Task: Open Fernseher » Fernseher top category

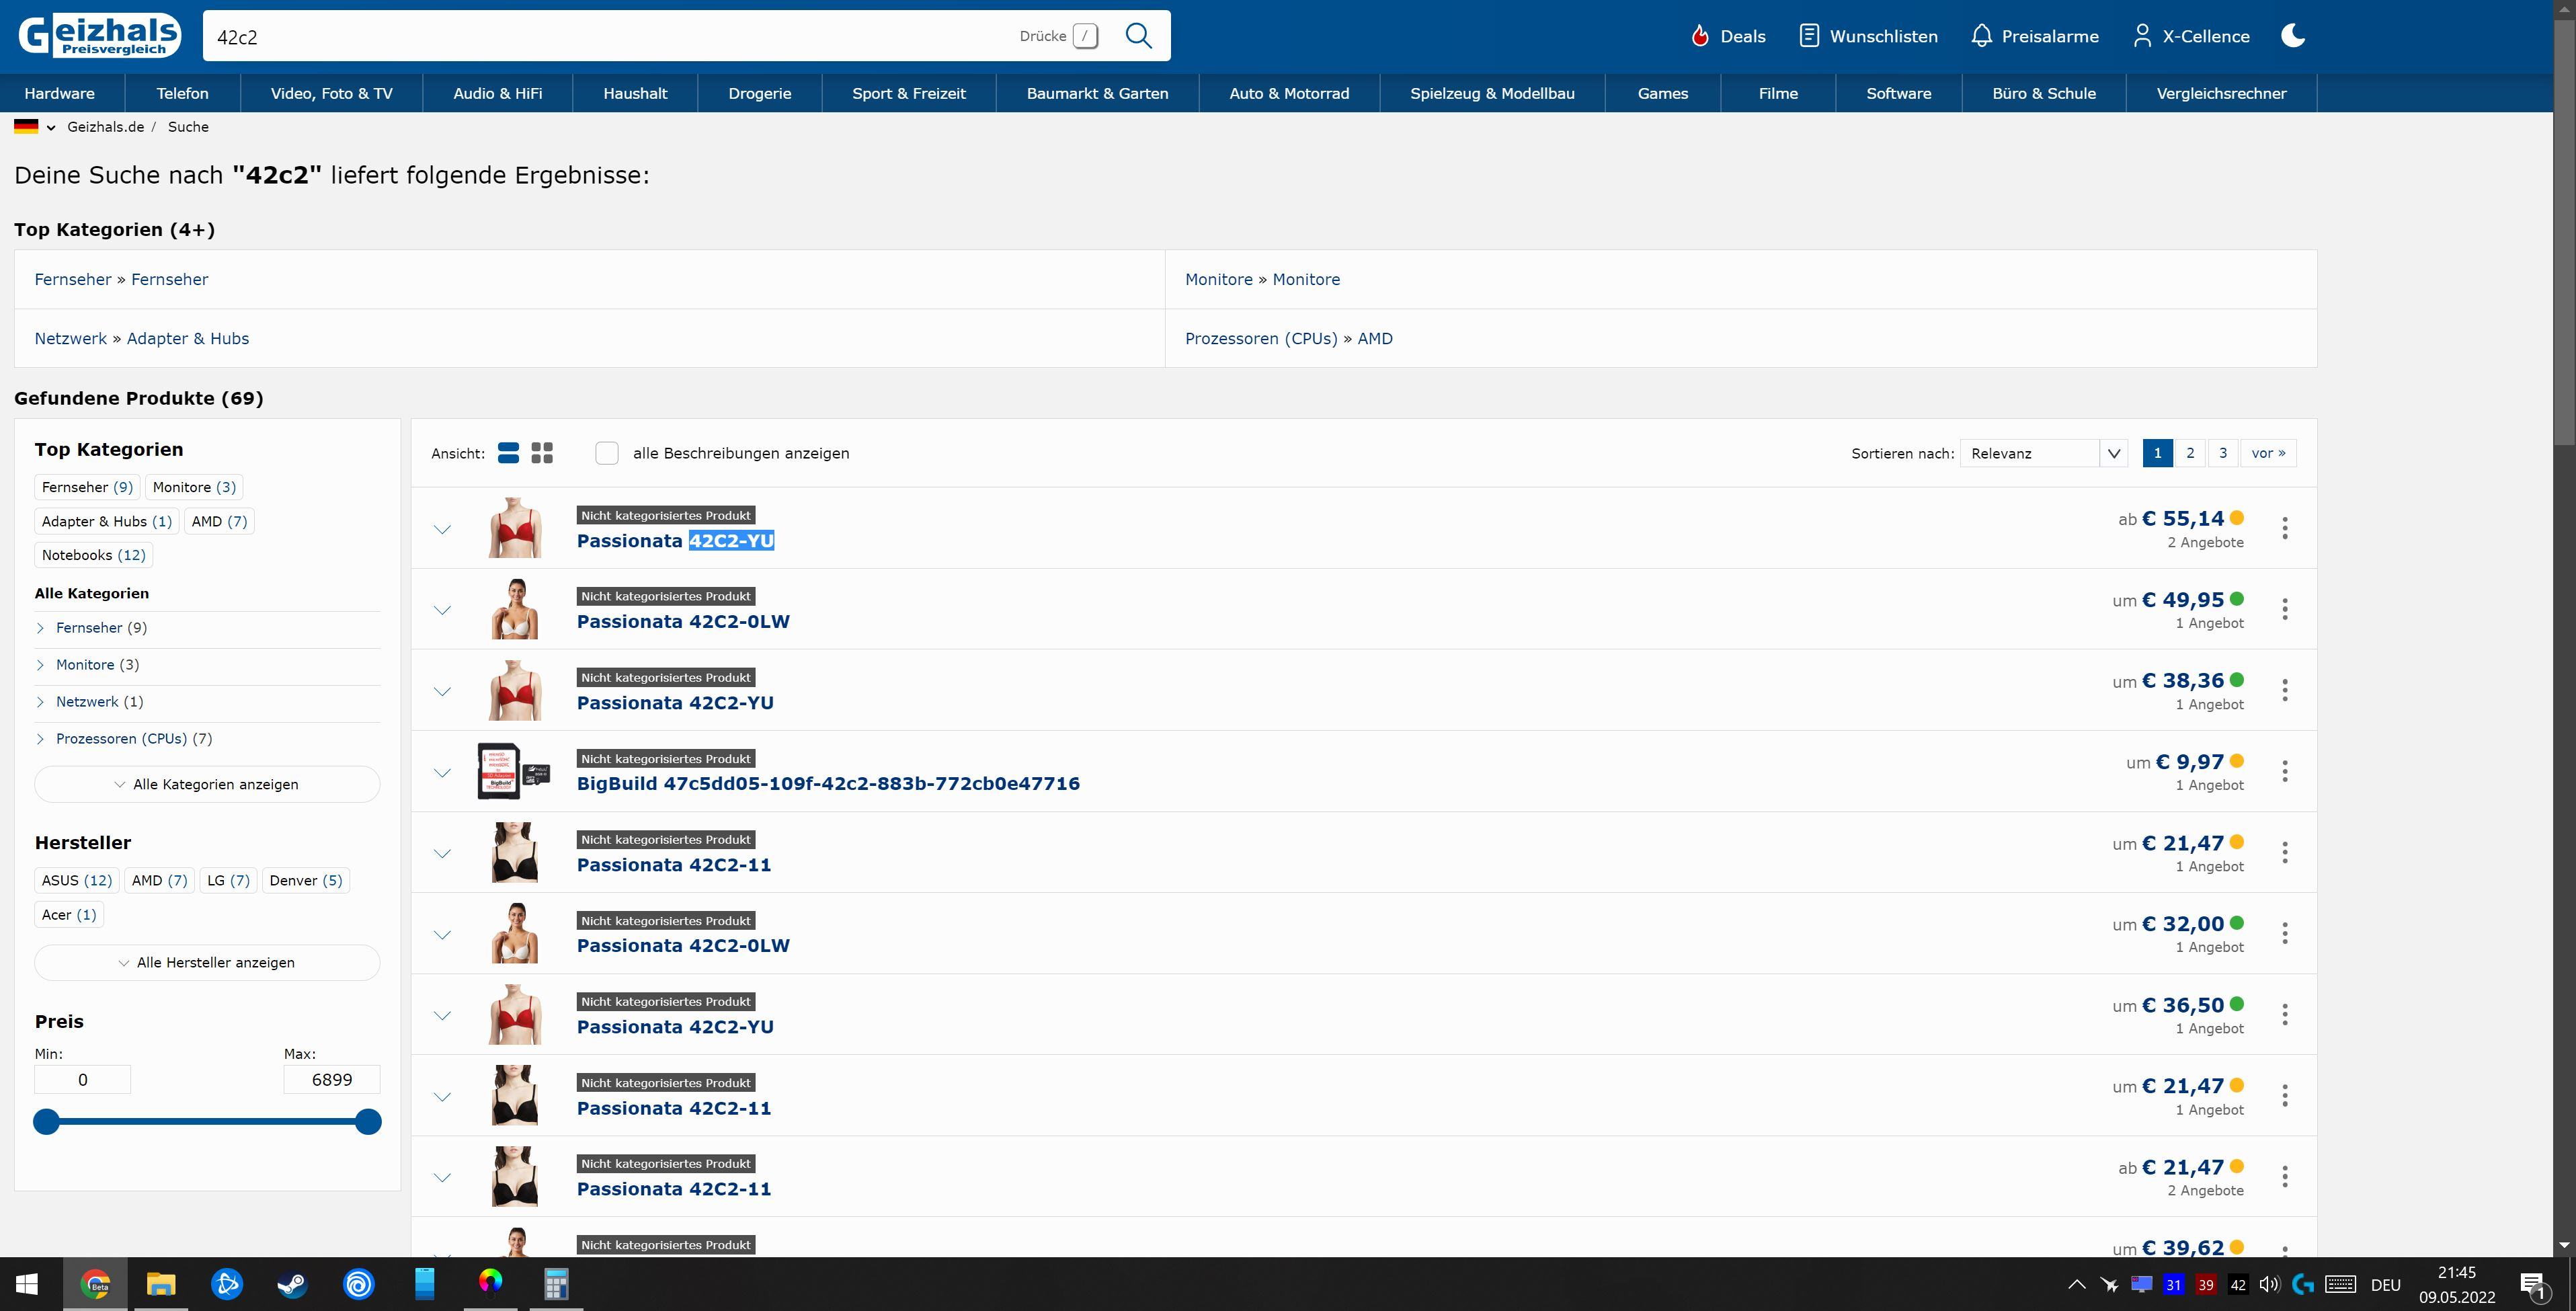Action: pos(121,279)
